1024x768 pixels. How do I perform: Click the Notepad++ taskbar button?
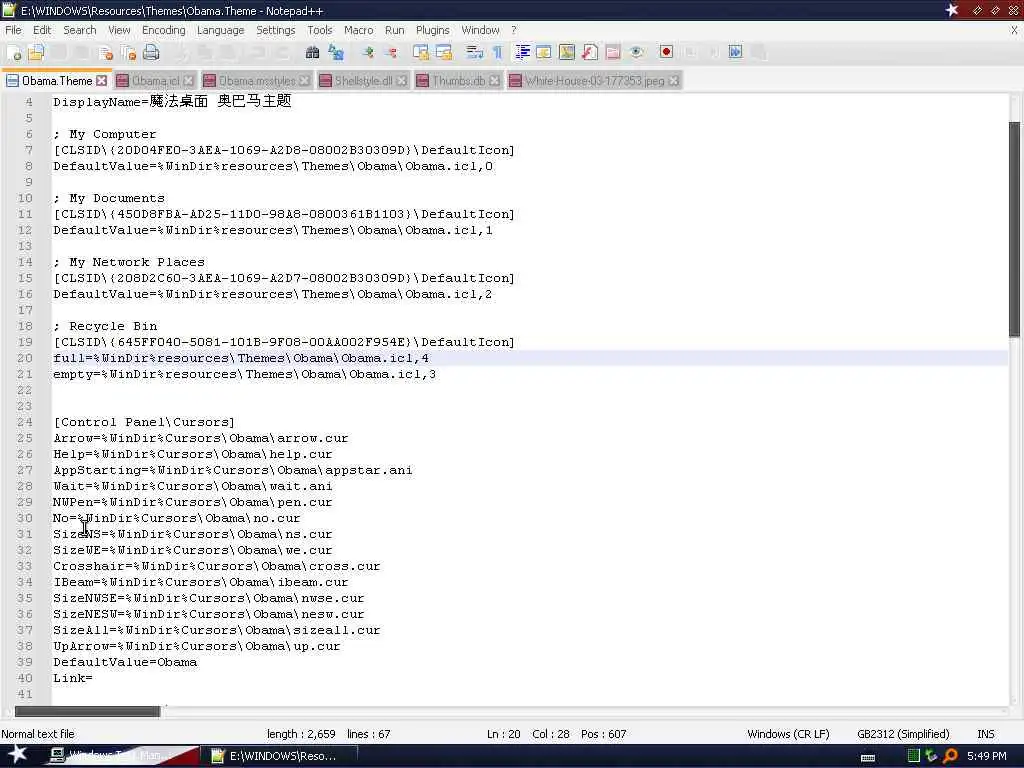click(280, 756)
